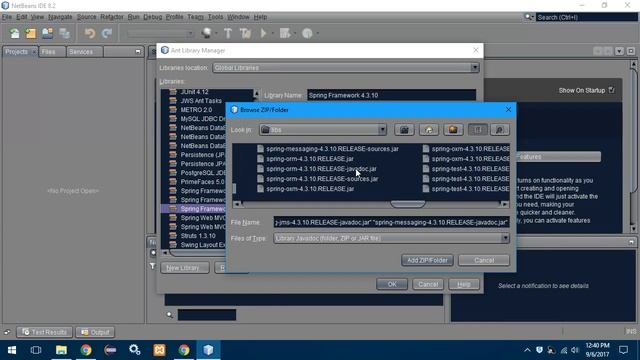This screenshot has width=640, height=360.
Task: Open the Libraries location dropdown
Action: (474, 68)
